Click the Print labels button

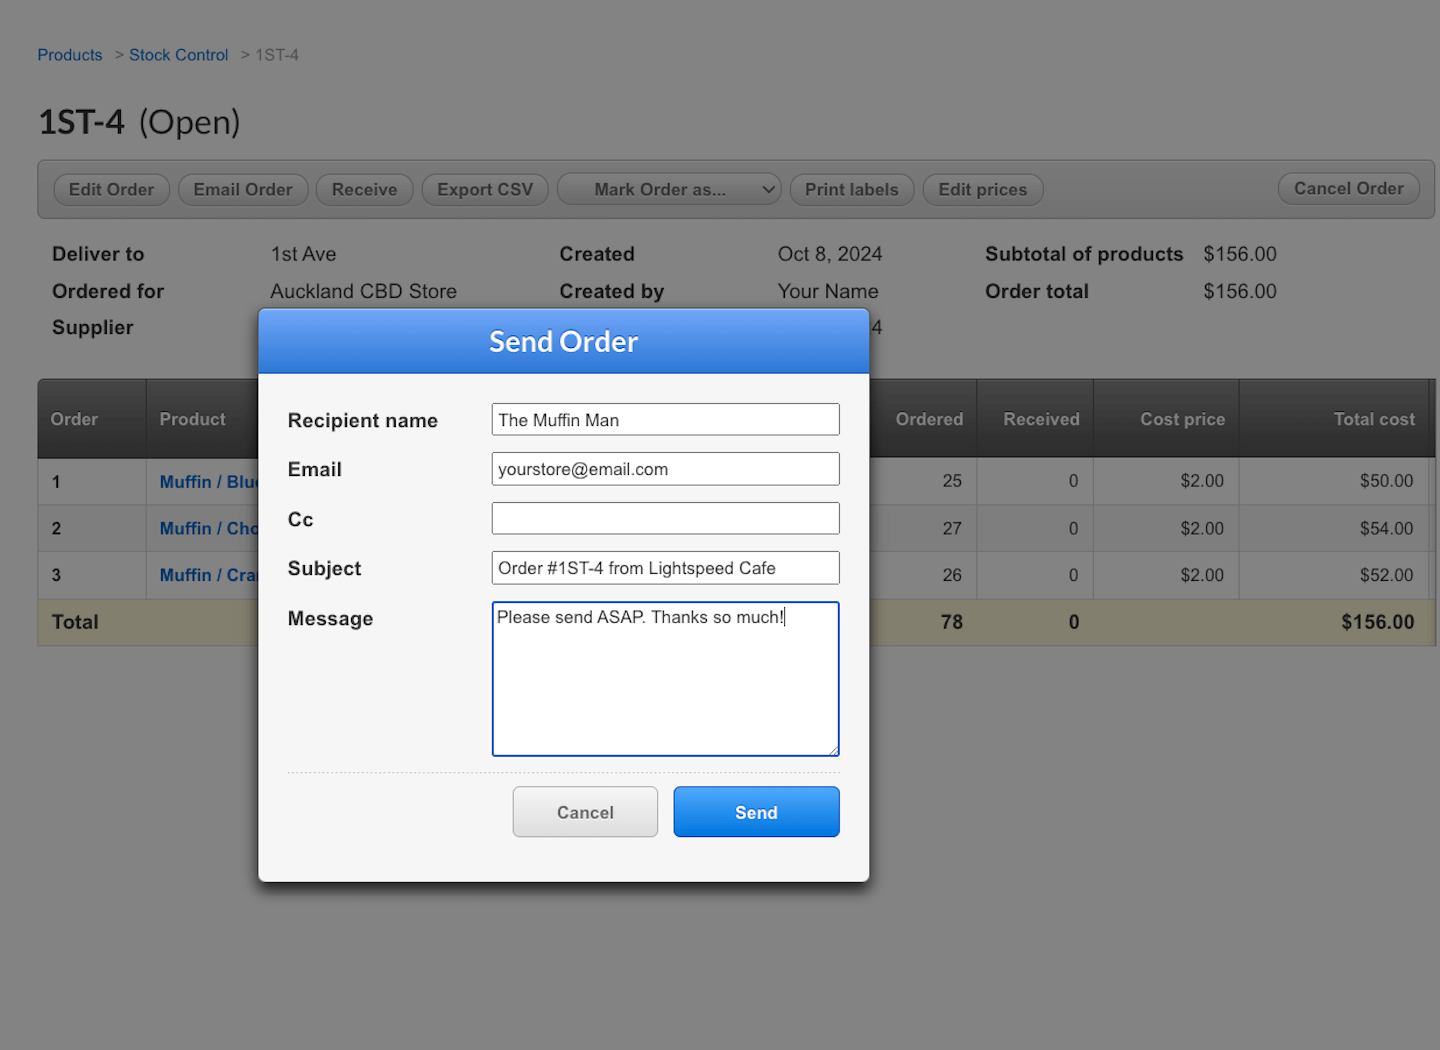[x=851, y=190]
